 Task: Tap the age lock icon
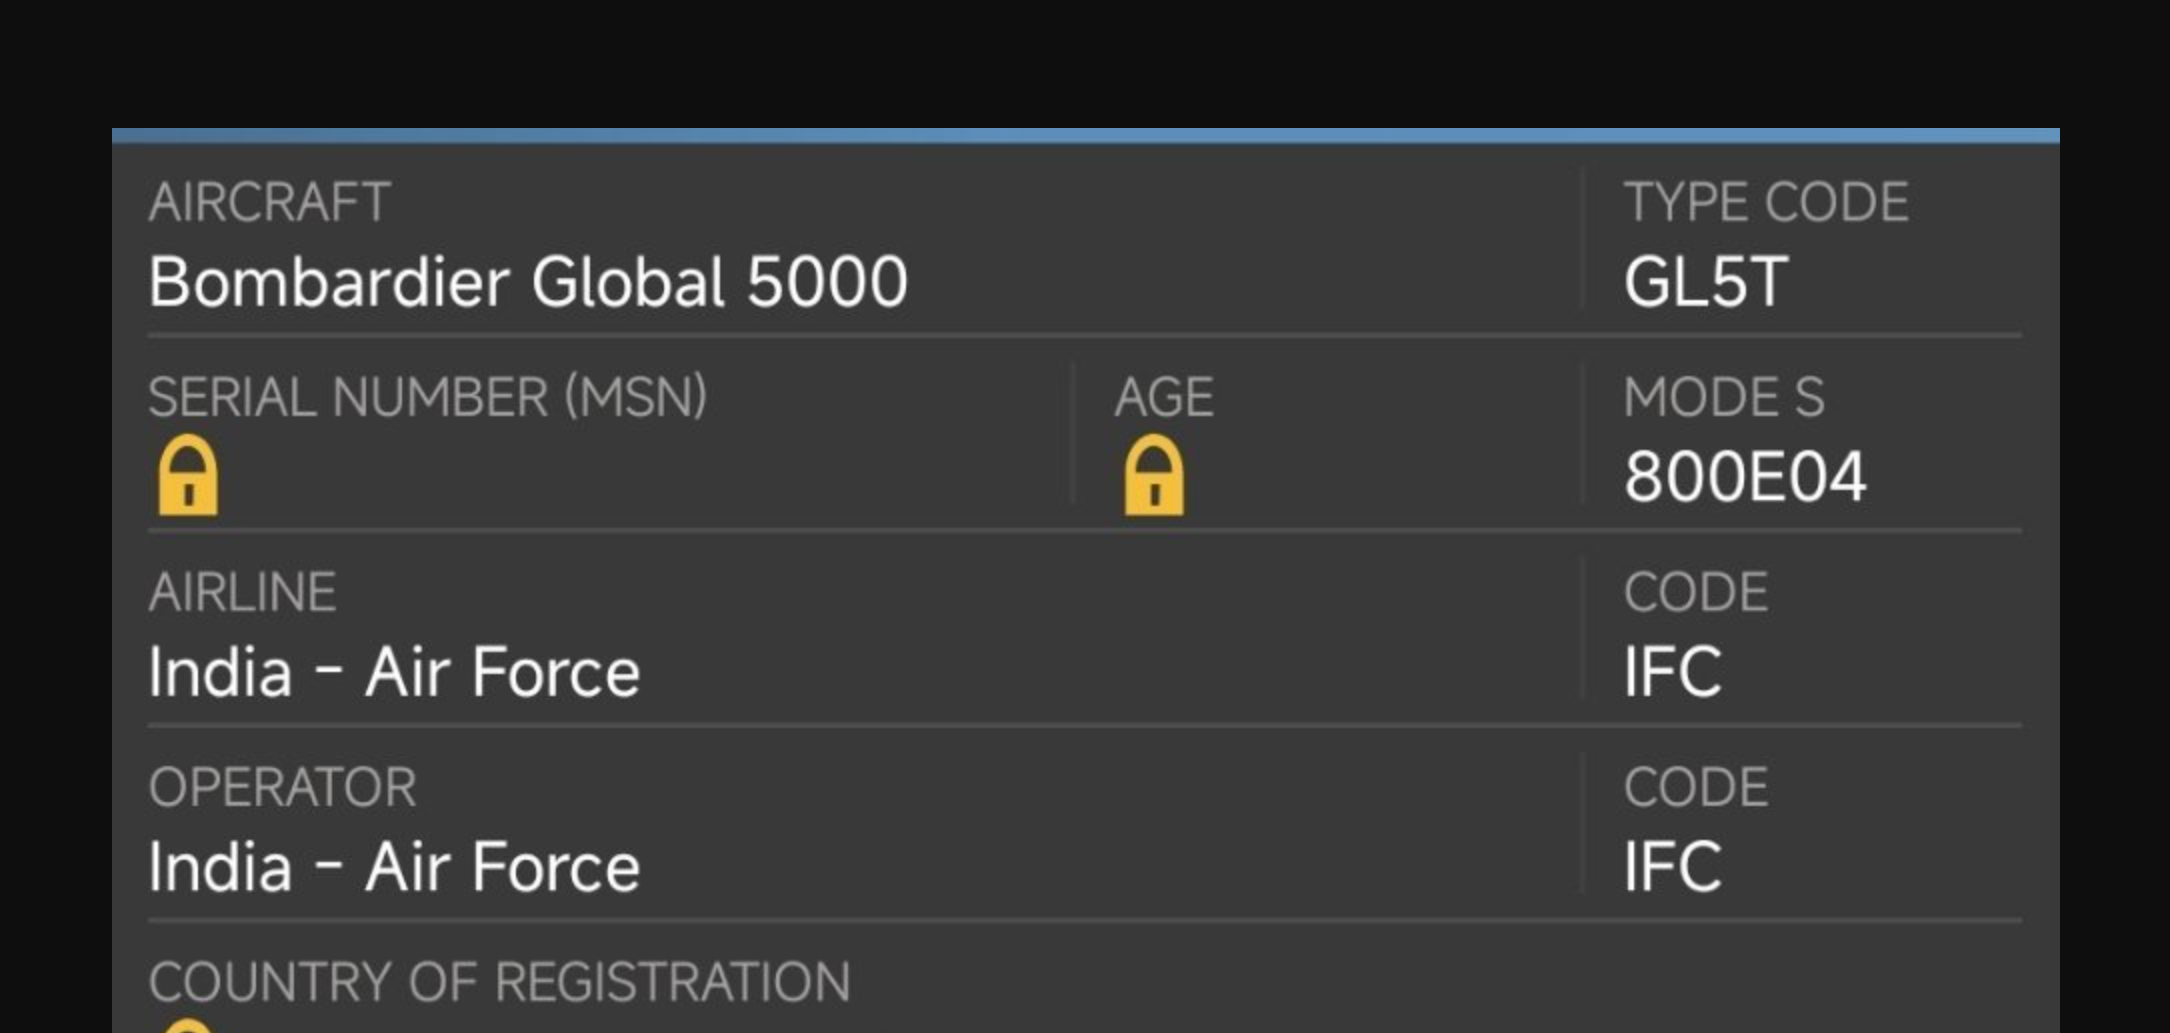(1154, 475)
